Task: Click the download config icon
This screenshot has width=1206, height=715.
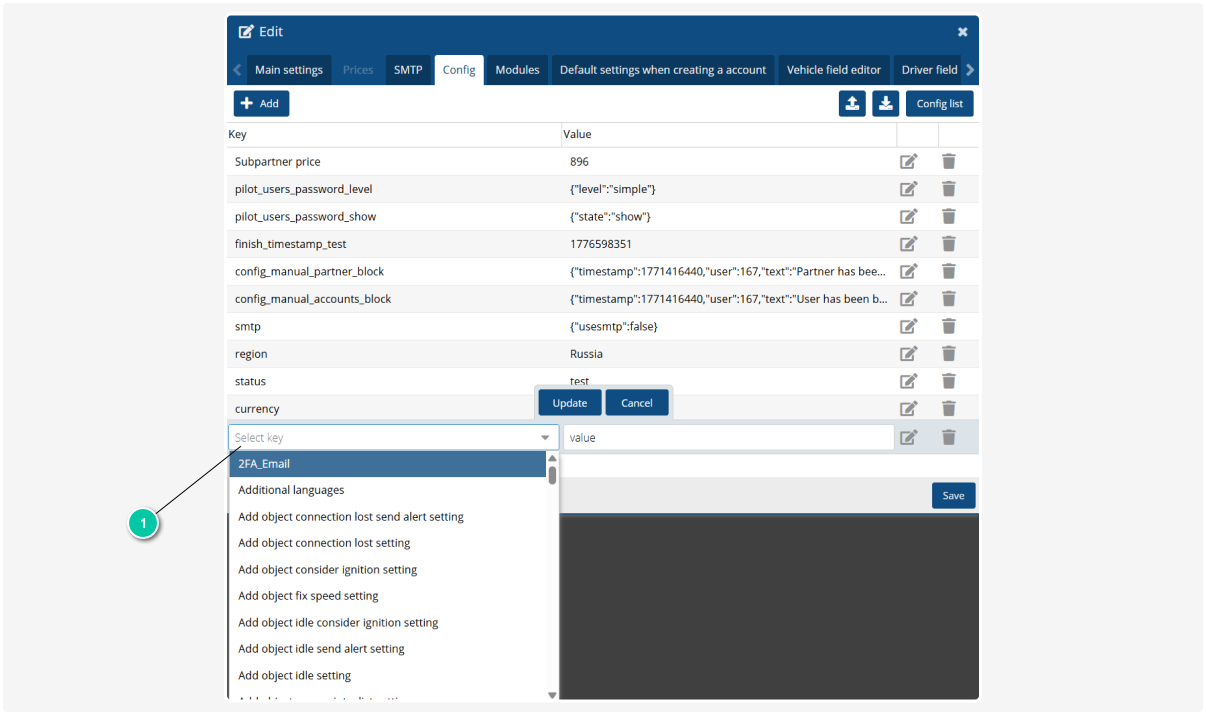Action: click(x=885, y=103)
